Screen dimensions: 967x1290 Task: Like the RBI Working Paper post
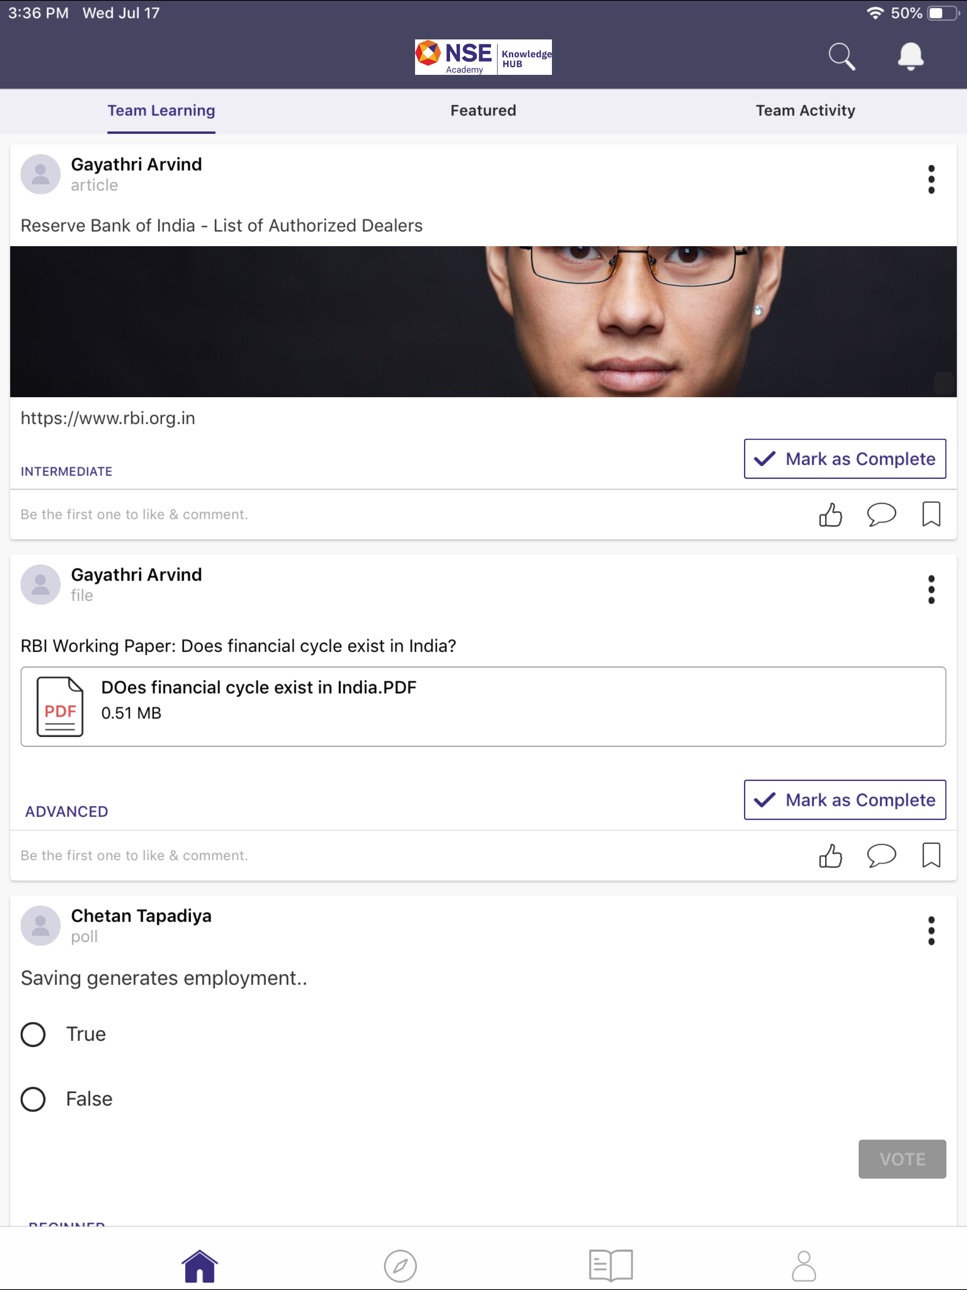830,856
